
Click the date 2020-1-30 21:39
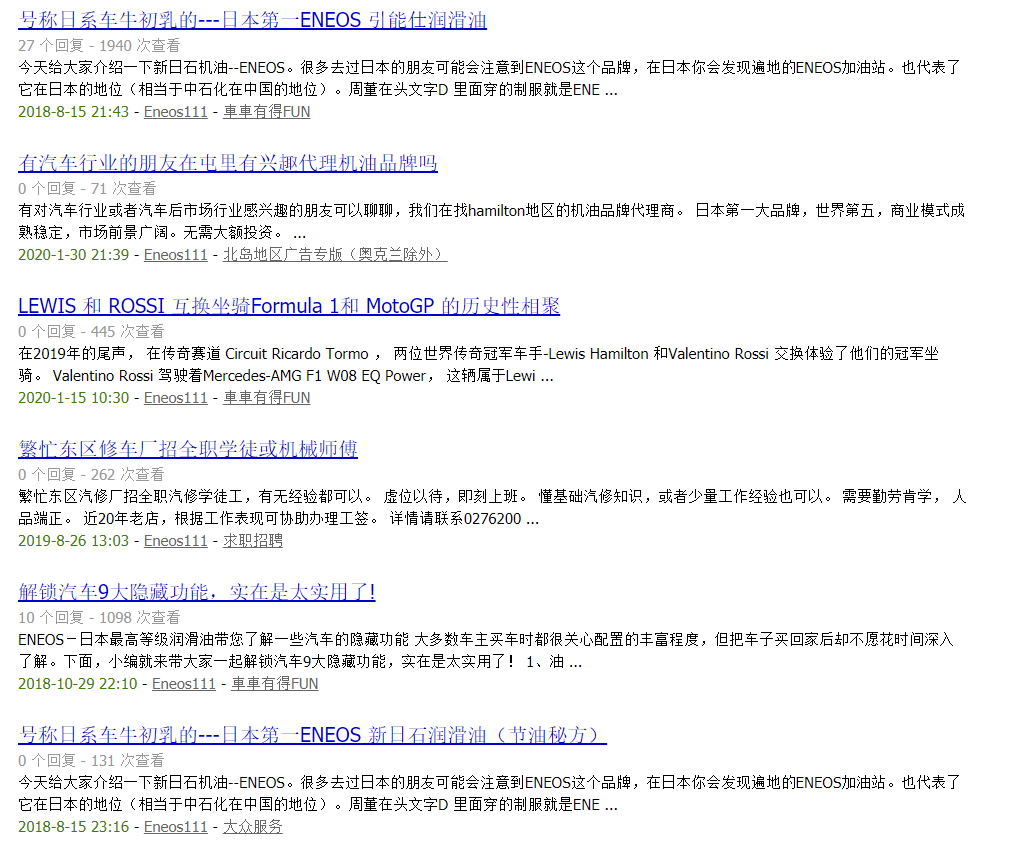74,255
